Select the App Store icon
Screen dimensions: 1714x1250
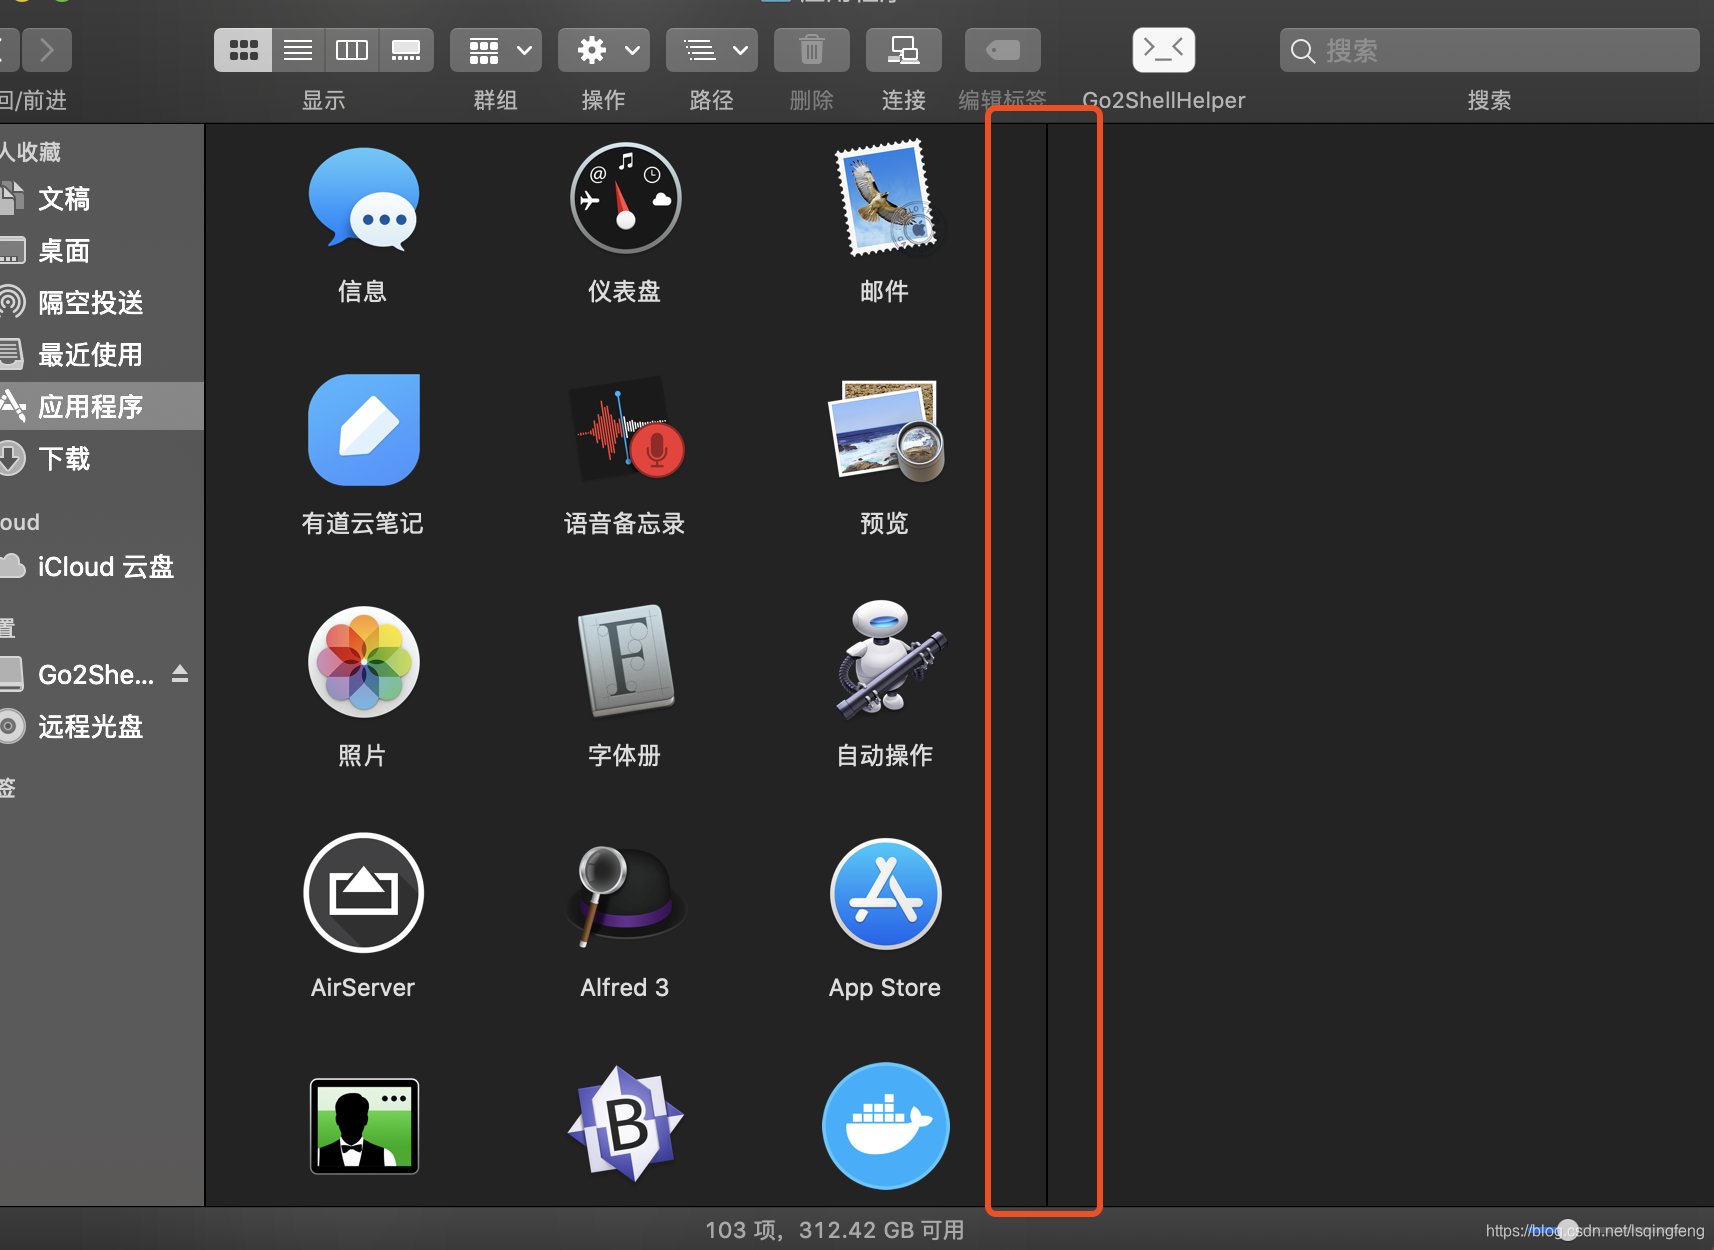tap(886, 894)
